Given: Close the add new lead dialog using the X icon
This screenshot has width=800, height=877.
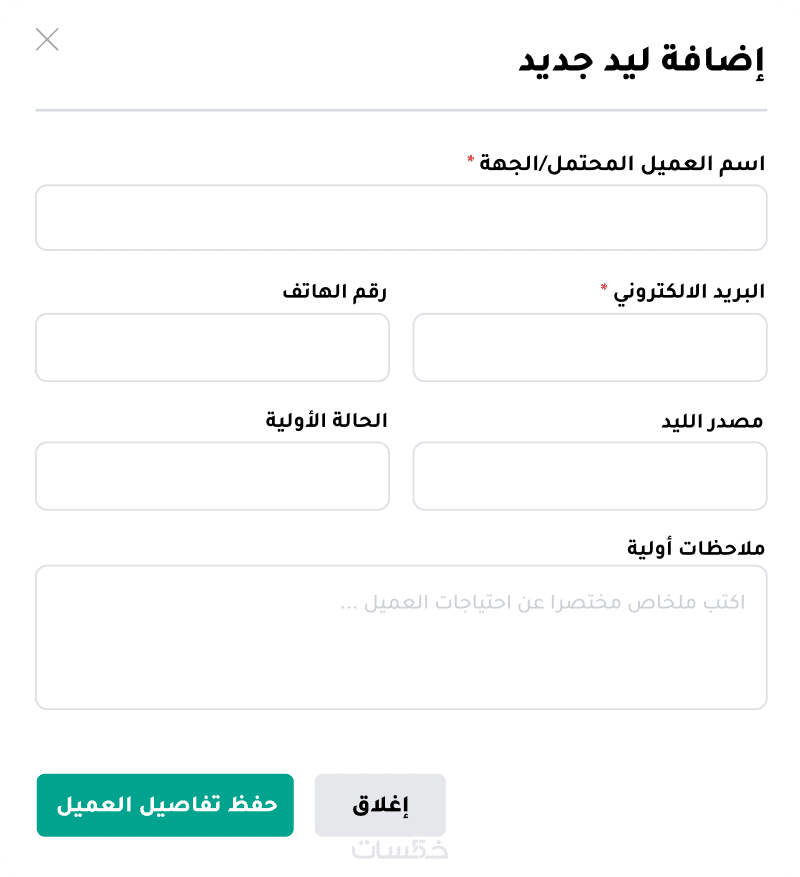Looking at the screenshot, I should pyautogui.click(x=47, y=40).
